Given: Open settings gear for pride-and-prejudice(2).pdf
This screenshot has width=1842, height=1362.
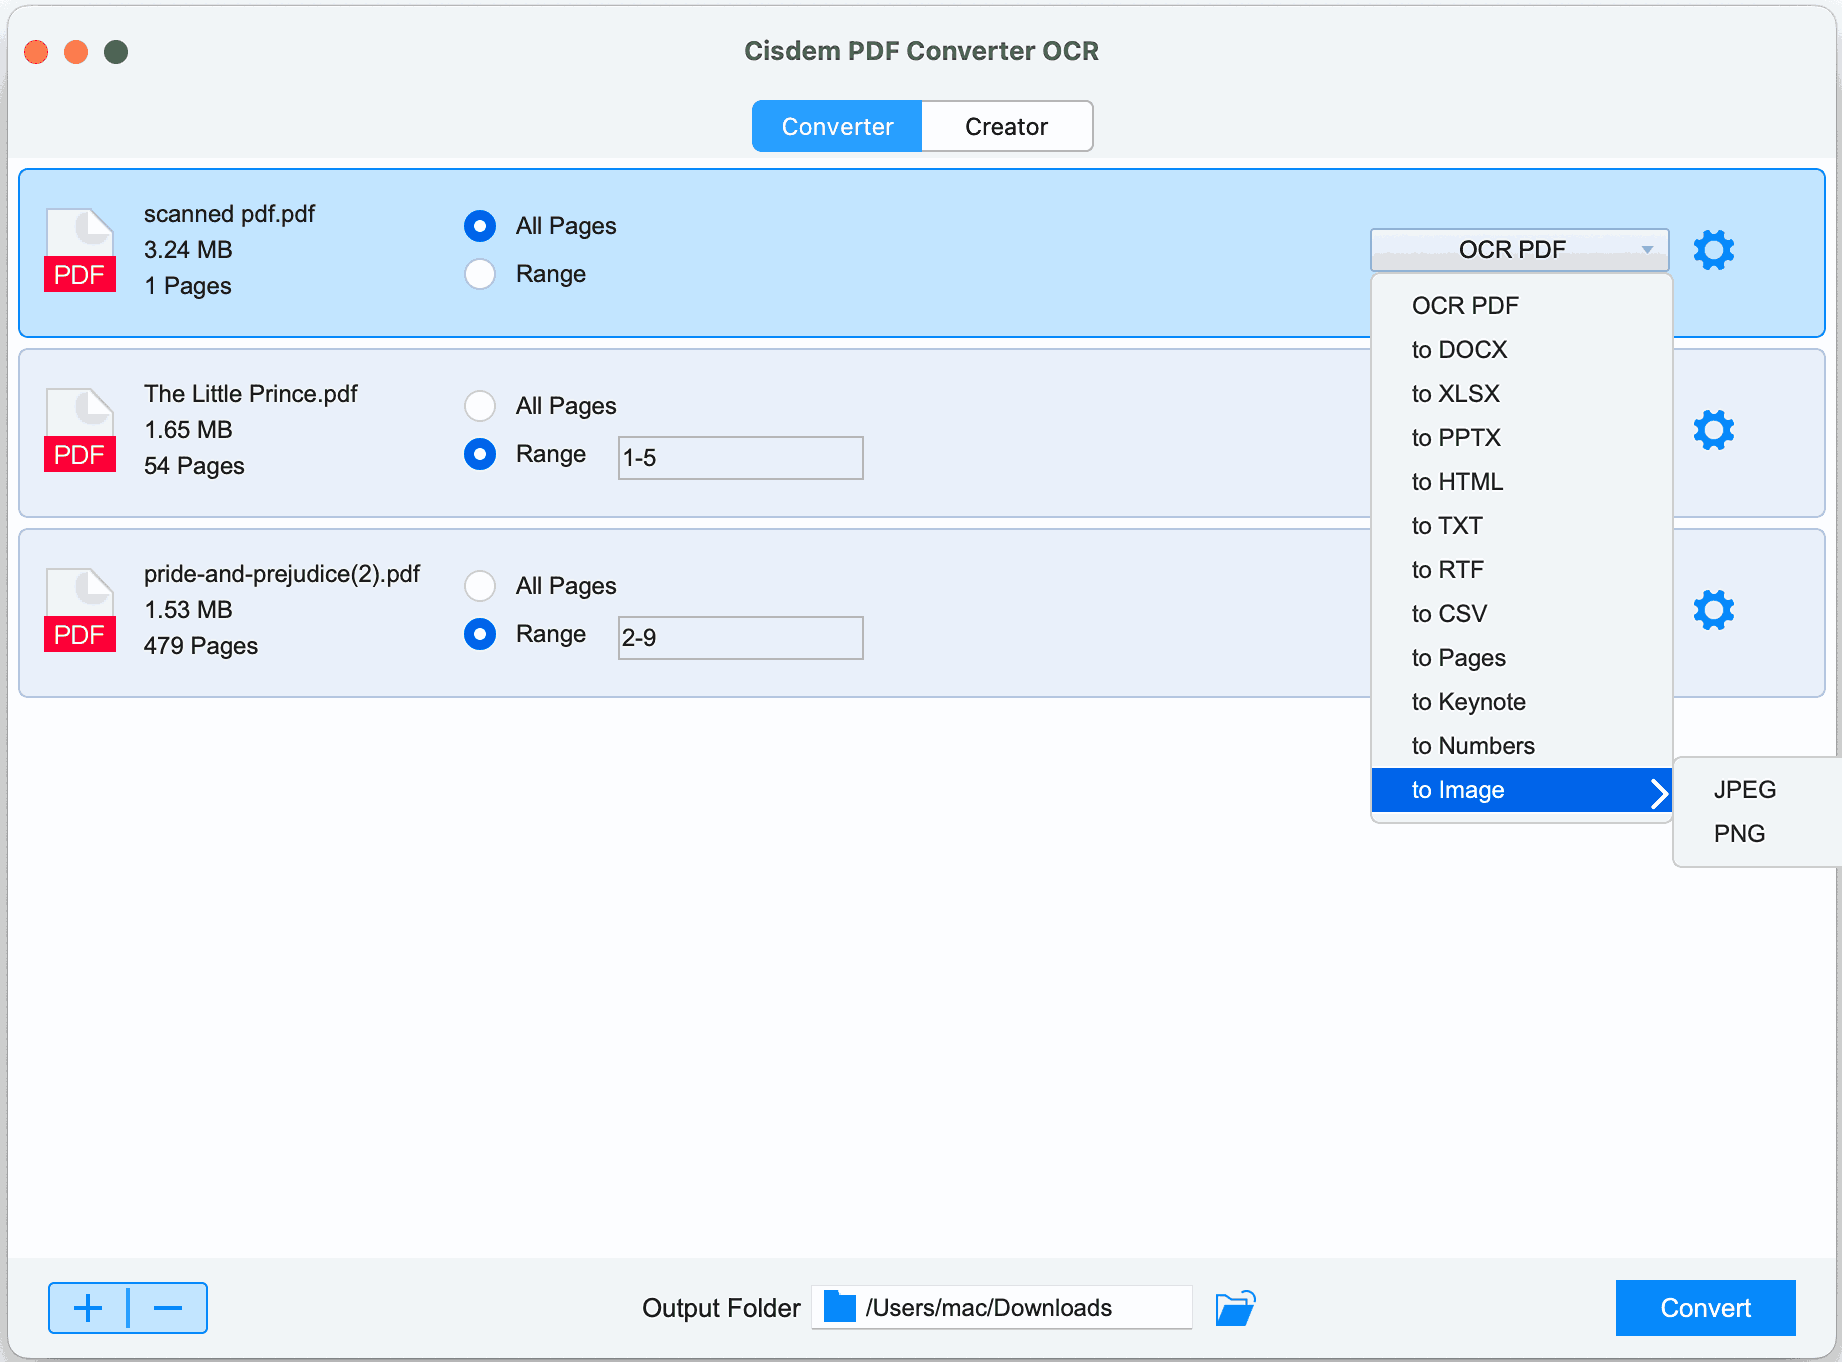Looking at the screenshot, I should point(1713,610).
